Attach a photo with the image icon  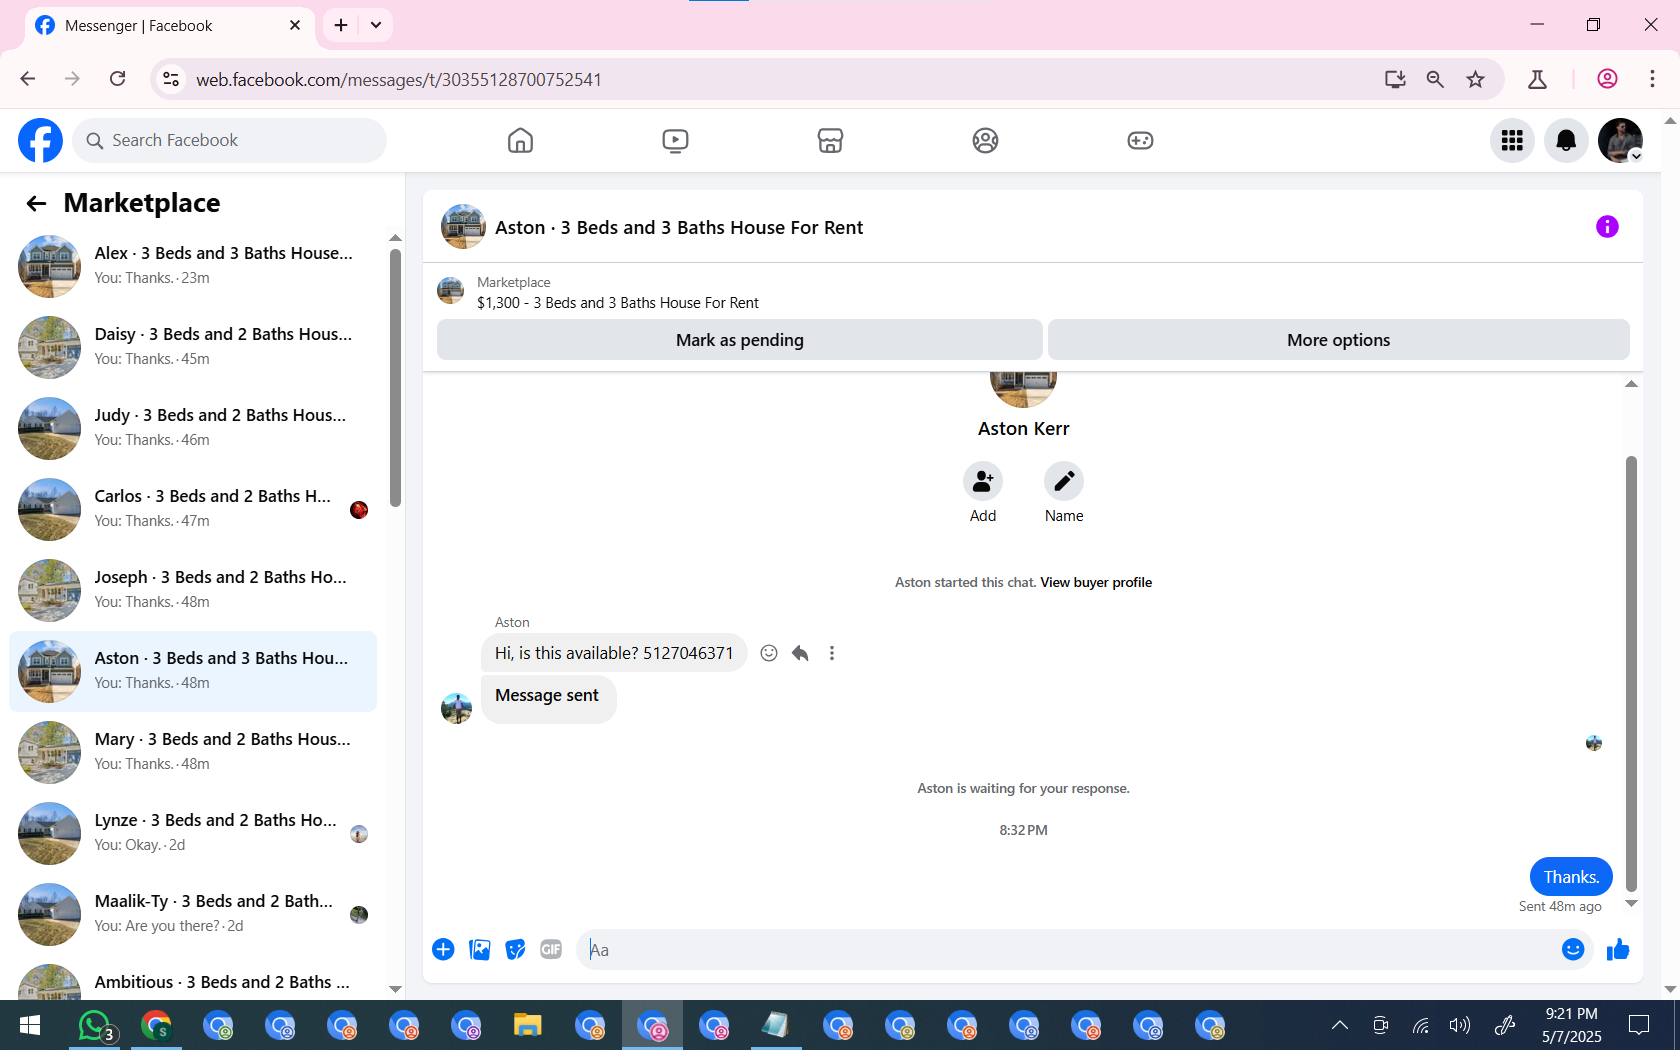pyautogui.click(x=480, y=950)
